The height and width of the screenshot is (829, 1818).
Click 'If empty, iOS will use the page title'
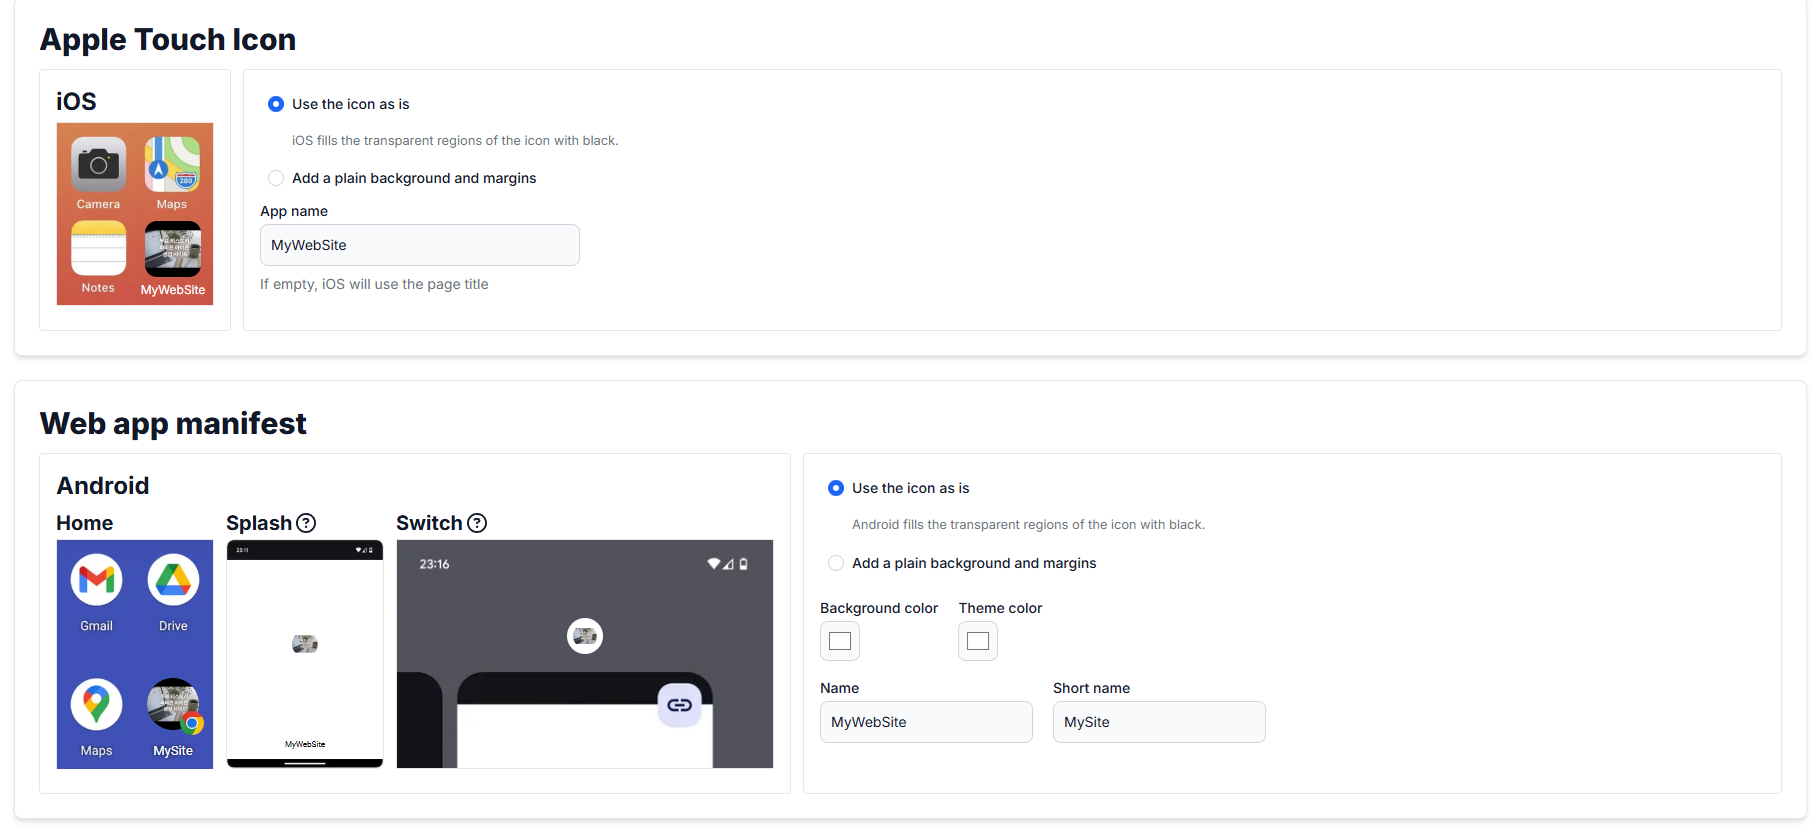pyautogui.click(x=374, y=284)
